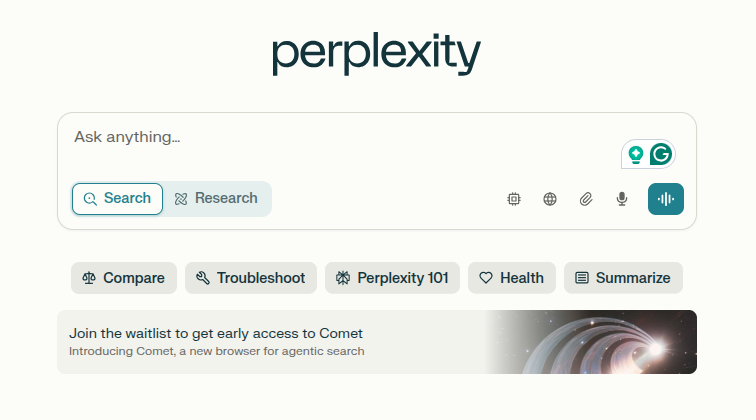Viewport: 756px width, 420px height.
Task: Choose the Troubleshoot suggestion chip
Action: pyautogui.click(x=251, y=278)
